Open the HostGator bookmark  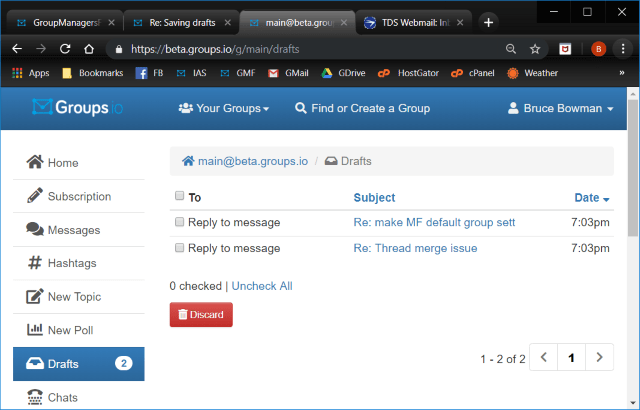click(408, 73)
